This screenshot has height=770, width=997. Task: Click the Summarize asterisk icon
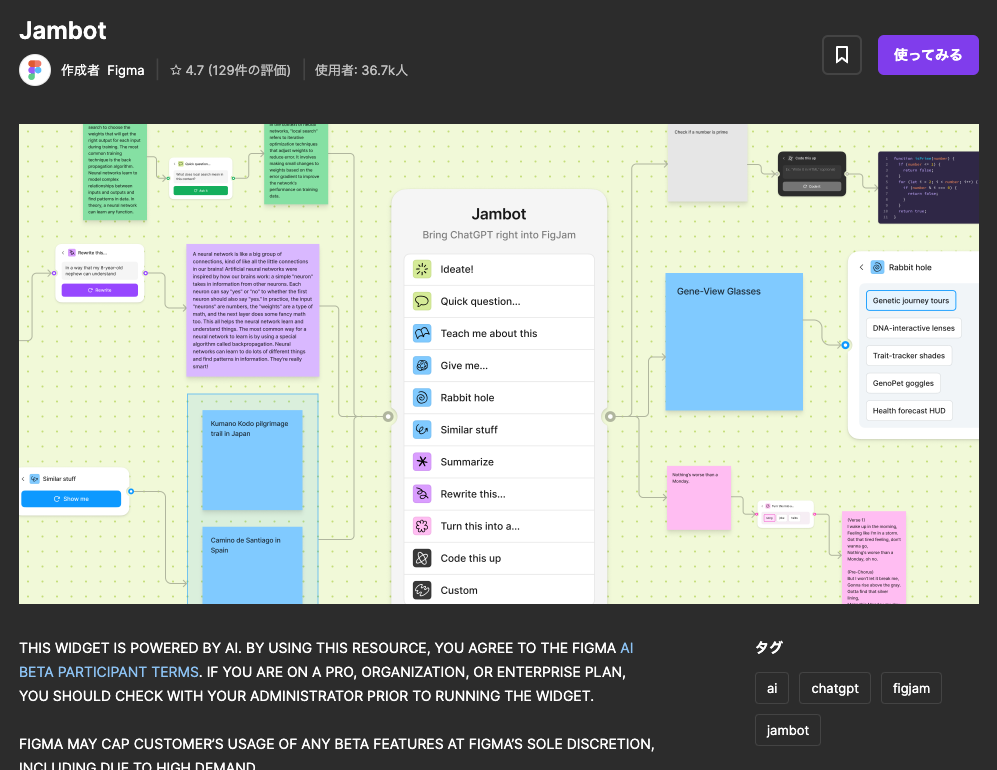[422, 462]
